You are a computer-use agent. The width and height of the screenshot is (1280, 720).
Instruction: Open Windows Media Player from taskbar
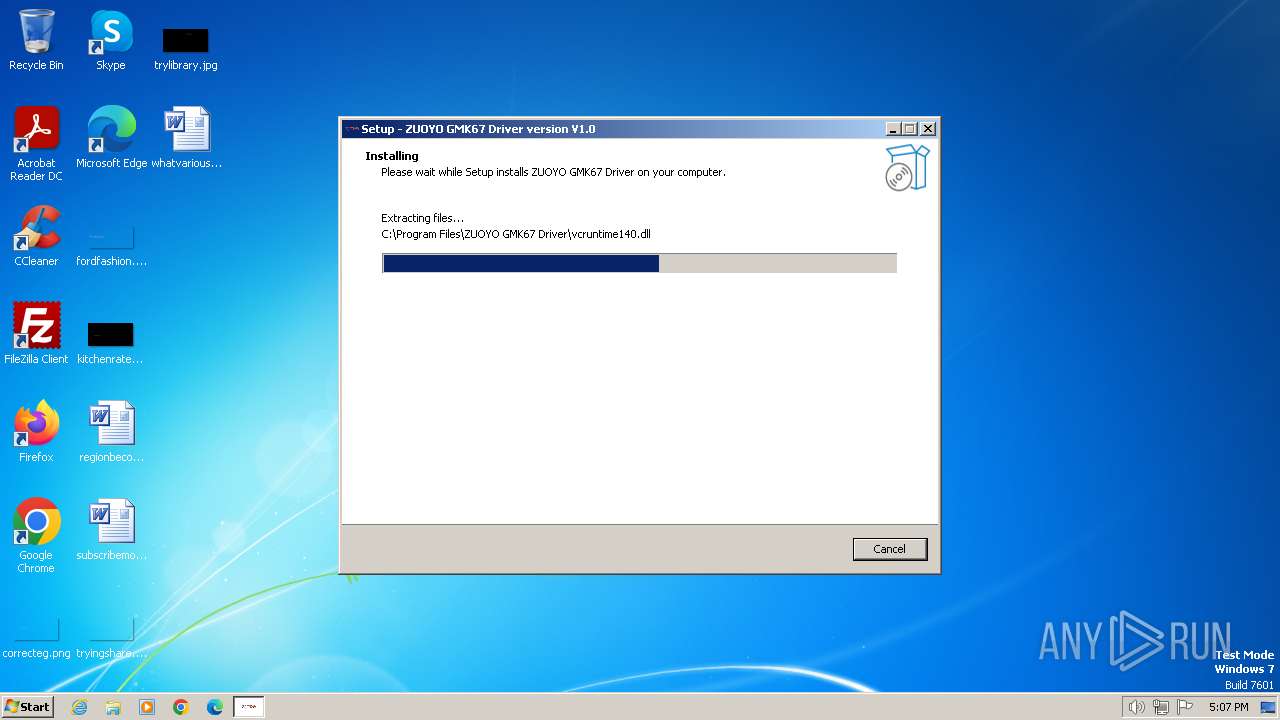click(147, 707)
